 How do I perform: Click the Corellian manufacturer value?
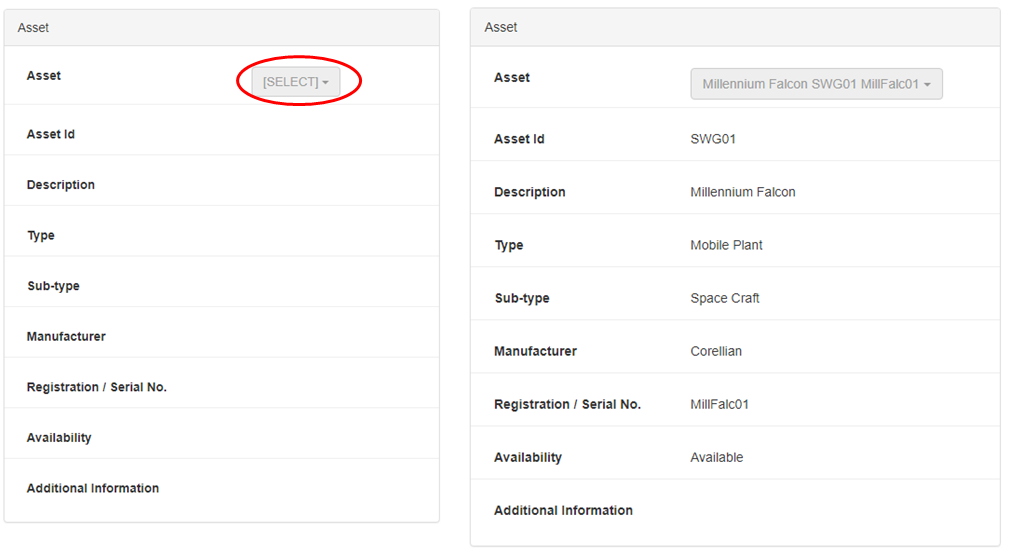coord(716,351)
